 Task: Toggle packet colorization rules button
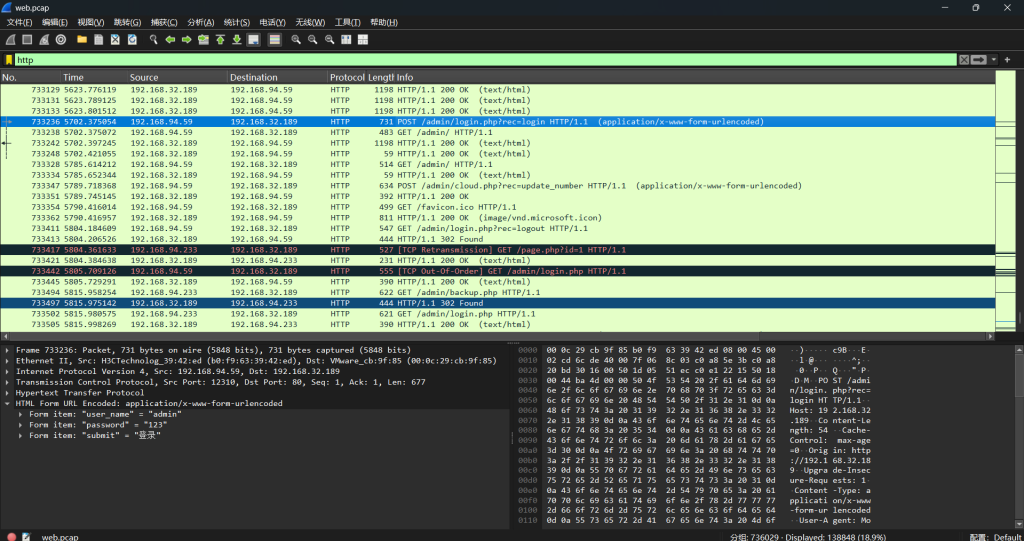274,40
